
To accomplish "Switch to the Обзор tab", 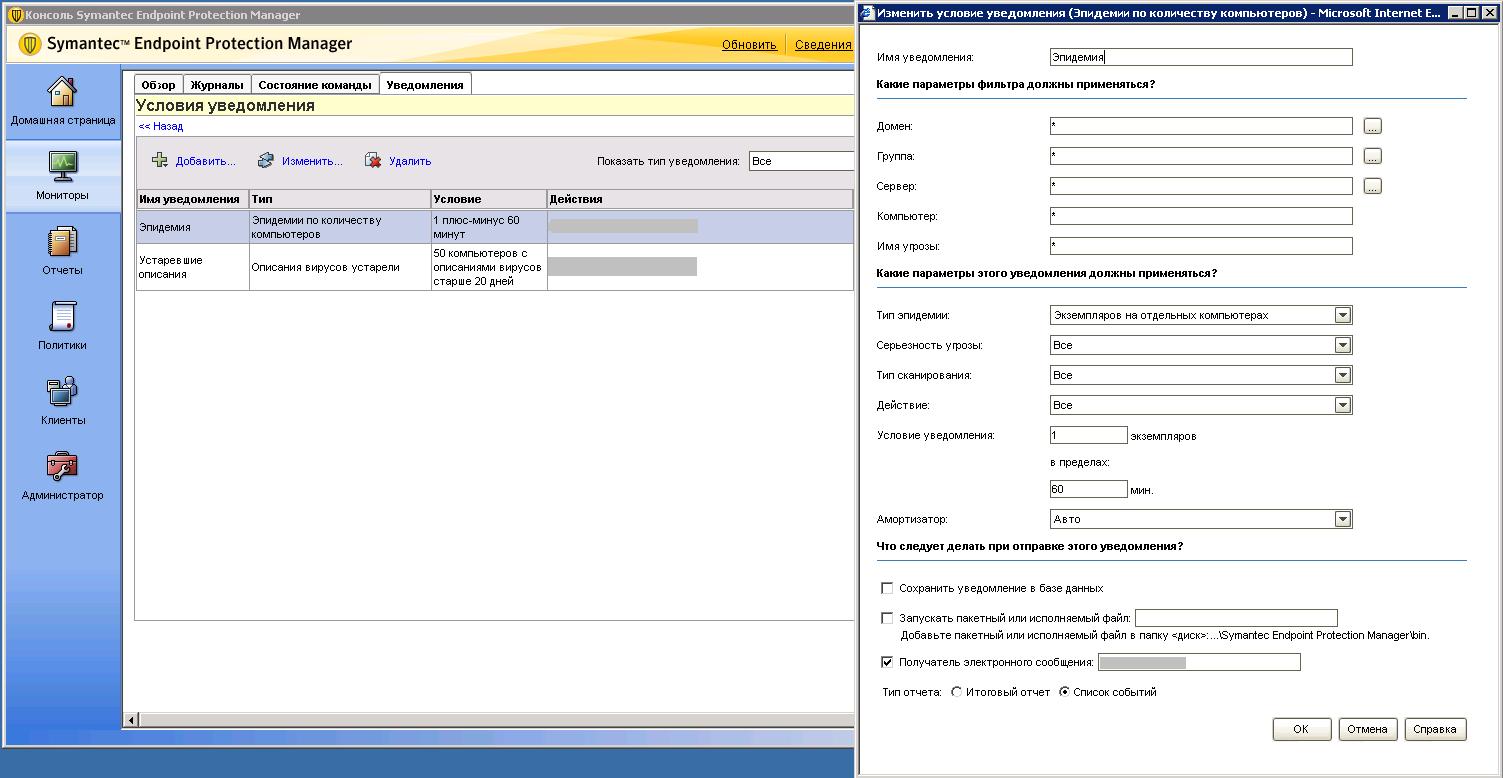I will 158,85.
